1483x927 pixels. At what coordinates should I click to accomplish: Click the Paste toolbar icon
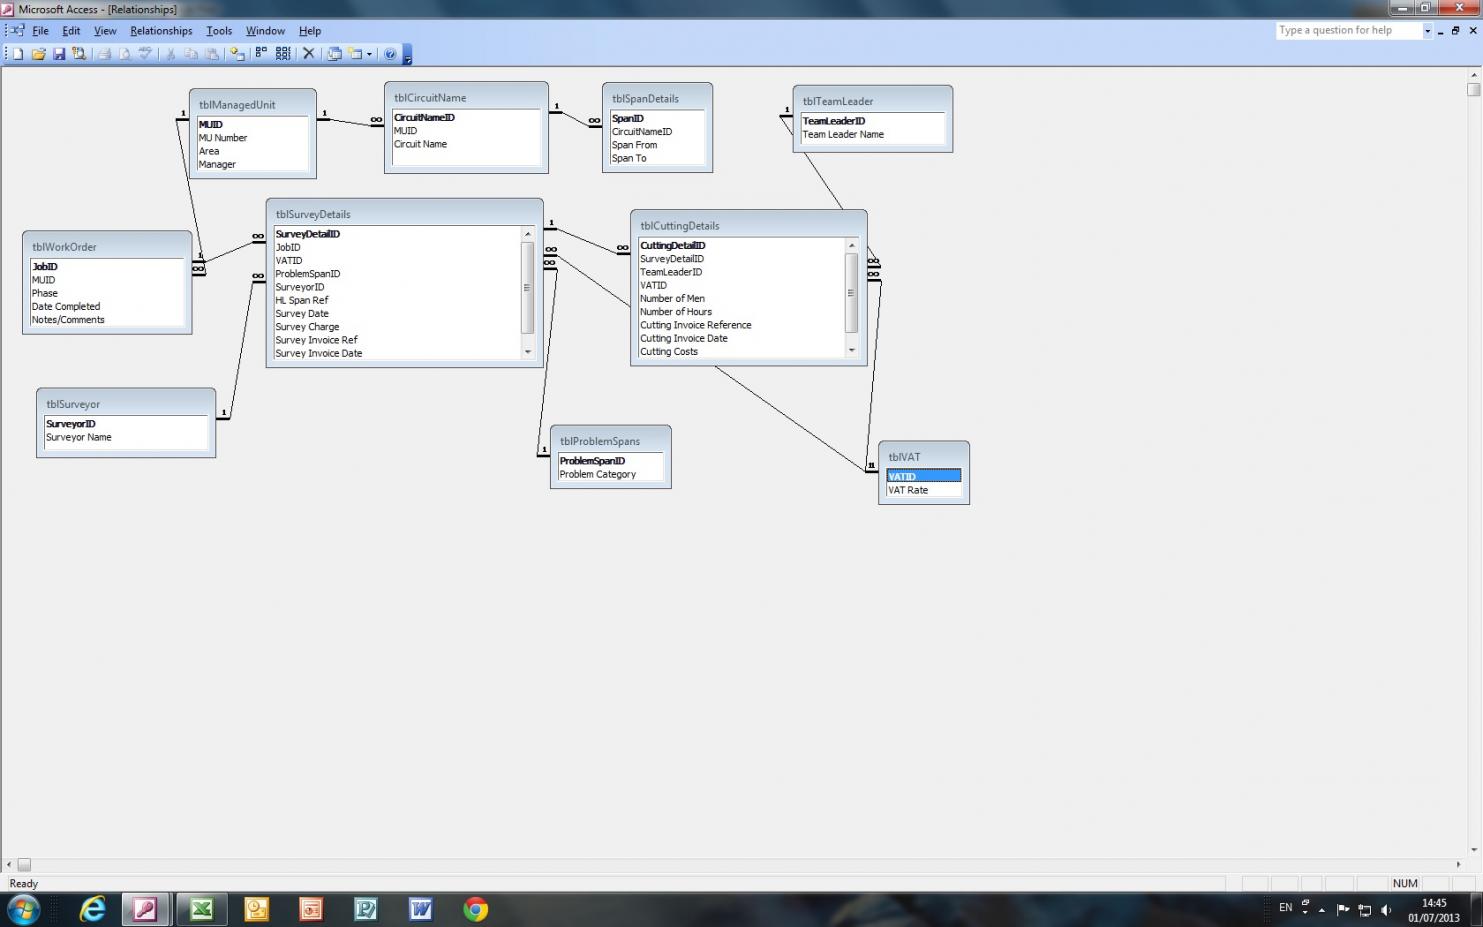pos(211,54)
